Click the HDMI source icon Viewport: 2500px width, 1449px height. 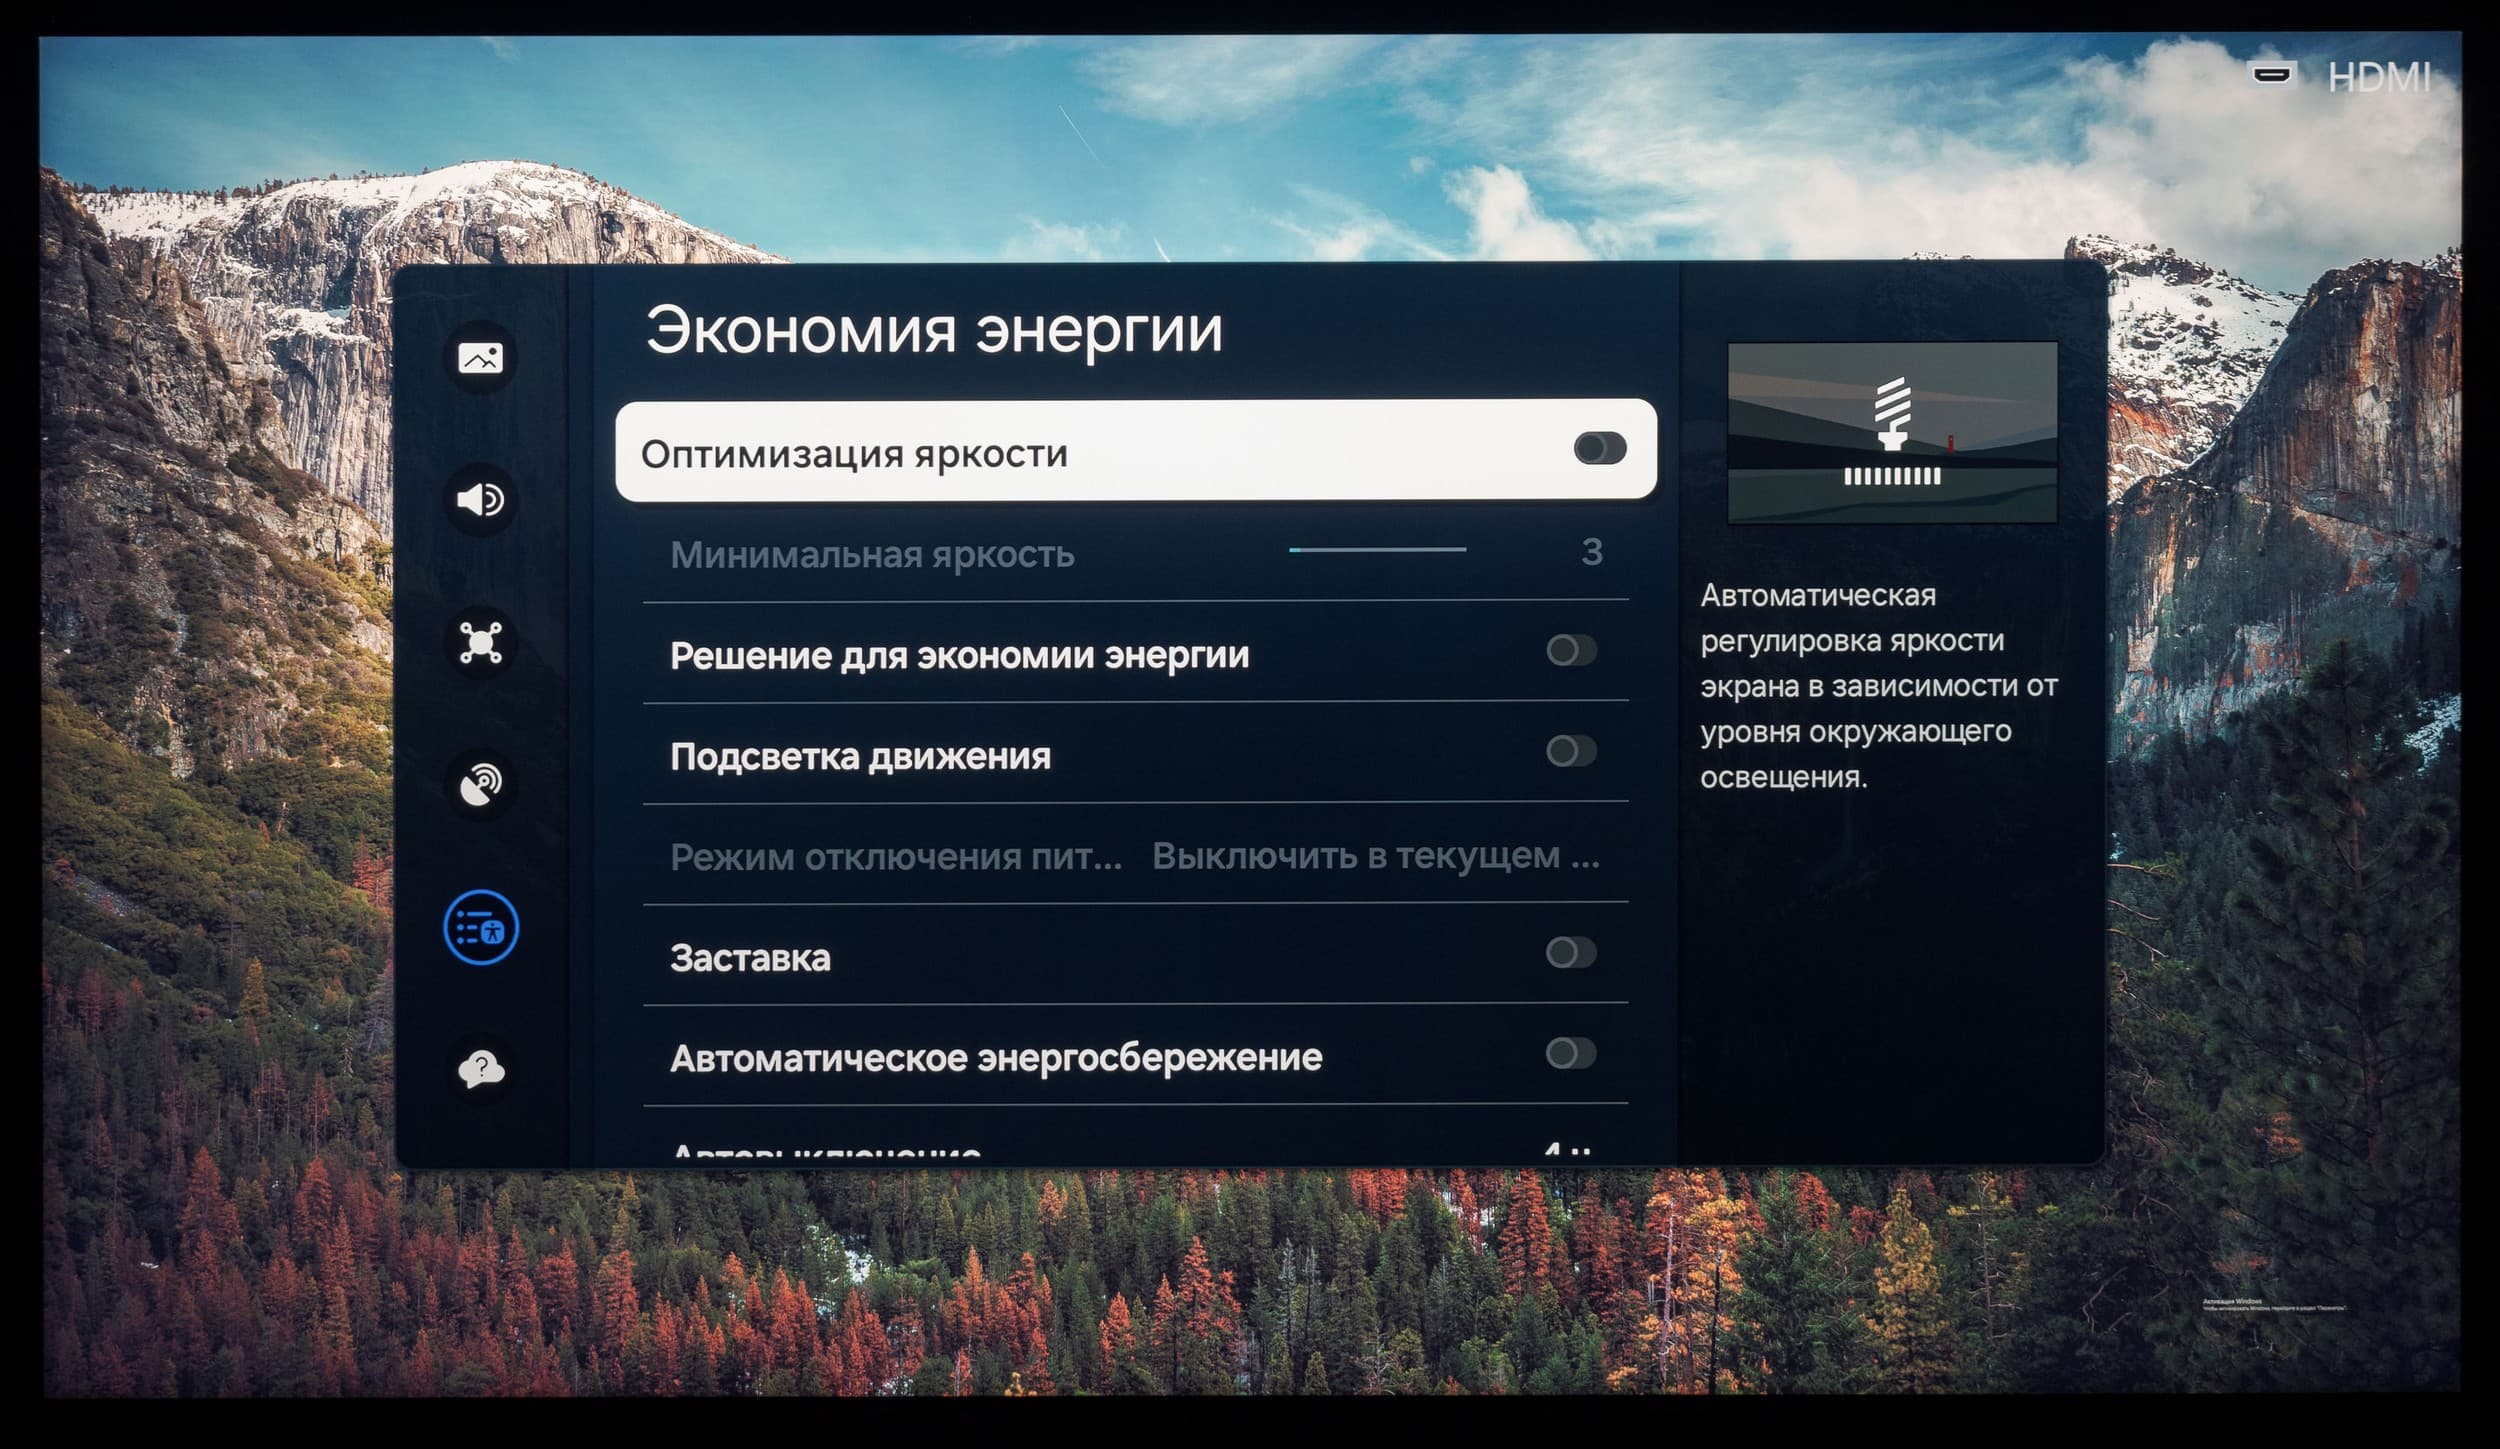[2271, 74]
